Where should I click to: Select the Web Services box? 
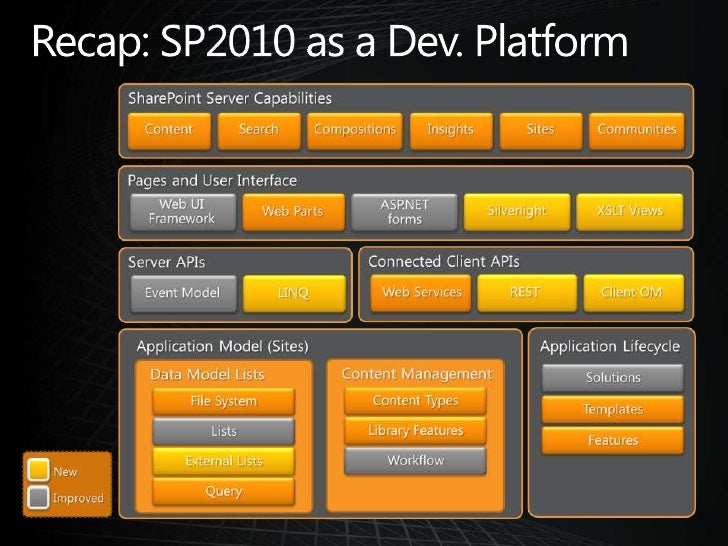click(x=421, y=293)
